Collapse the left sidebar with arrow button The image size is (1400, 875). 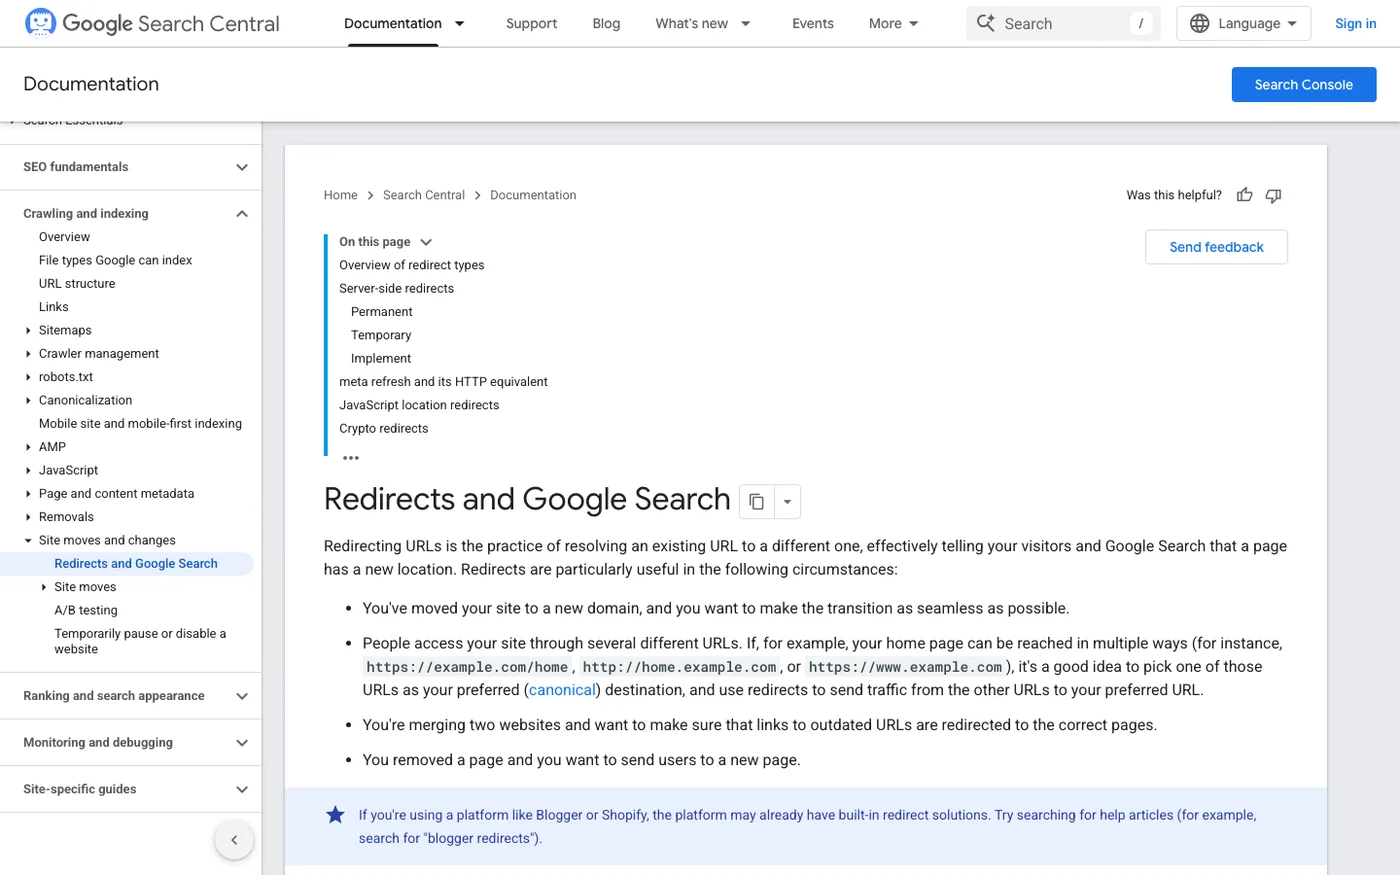[x=234, y=840]
